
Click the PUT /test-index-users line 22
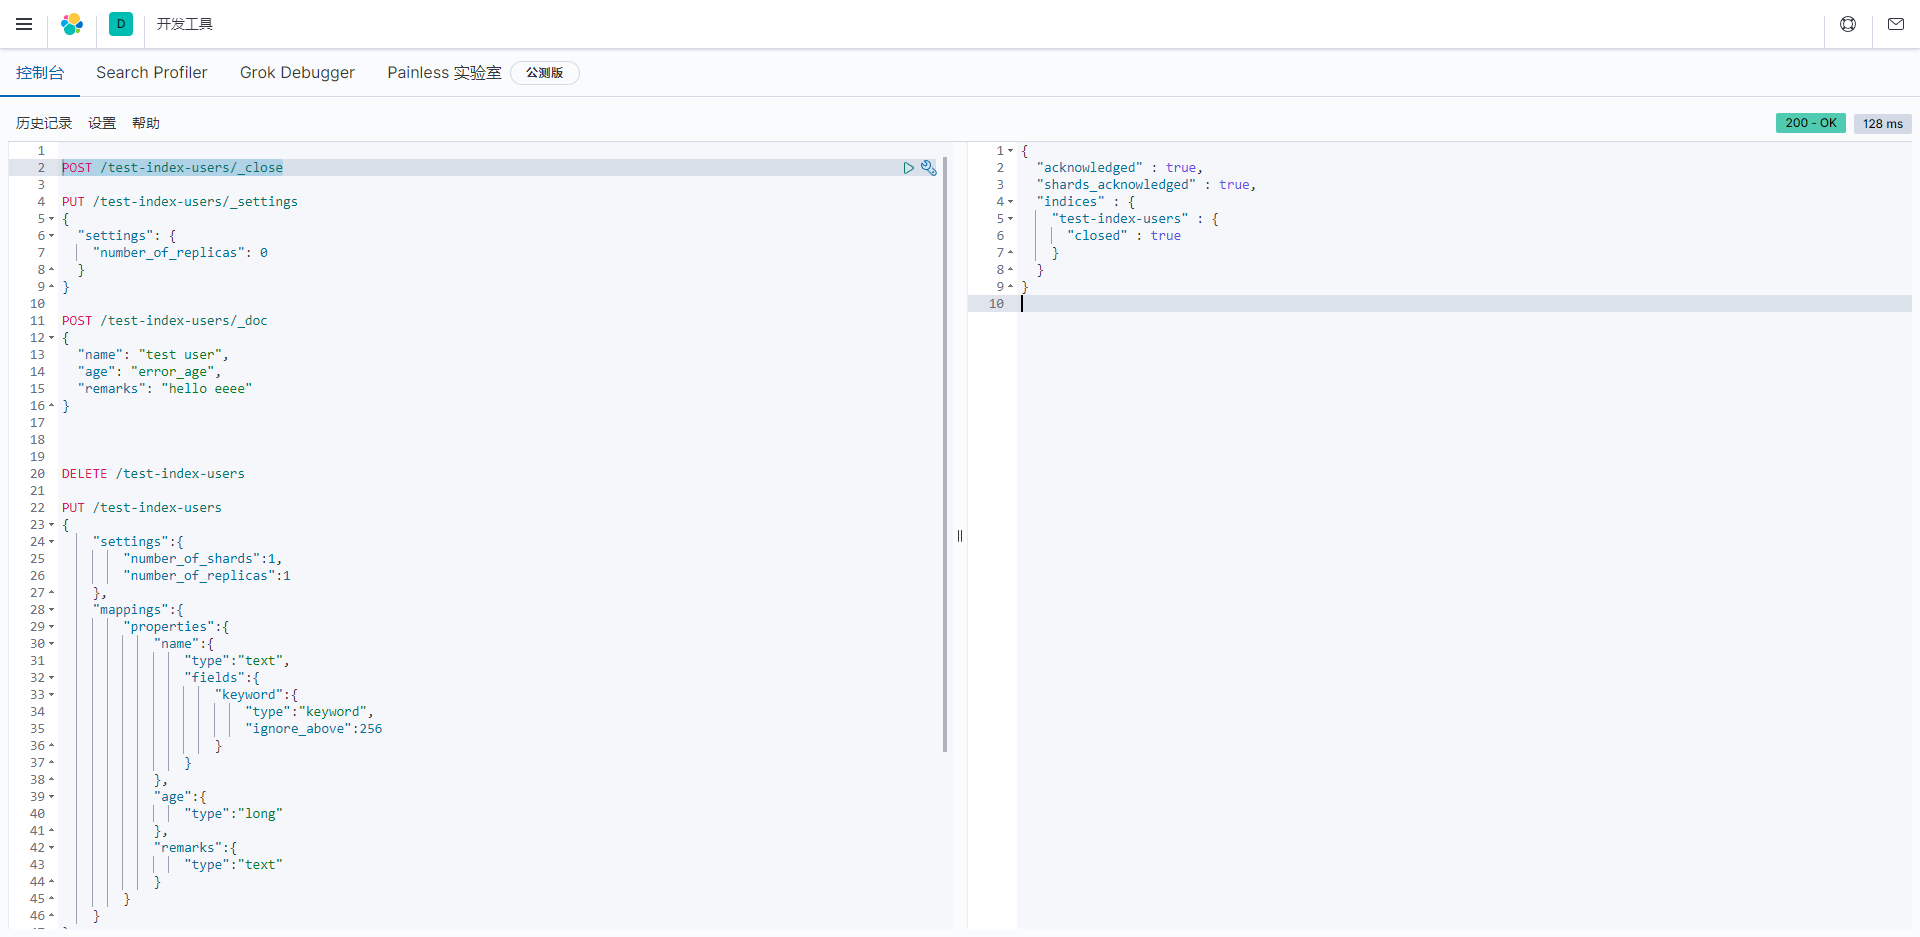coord(142,508)
